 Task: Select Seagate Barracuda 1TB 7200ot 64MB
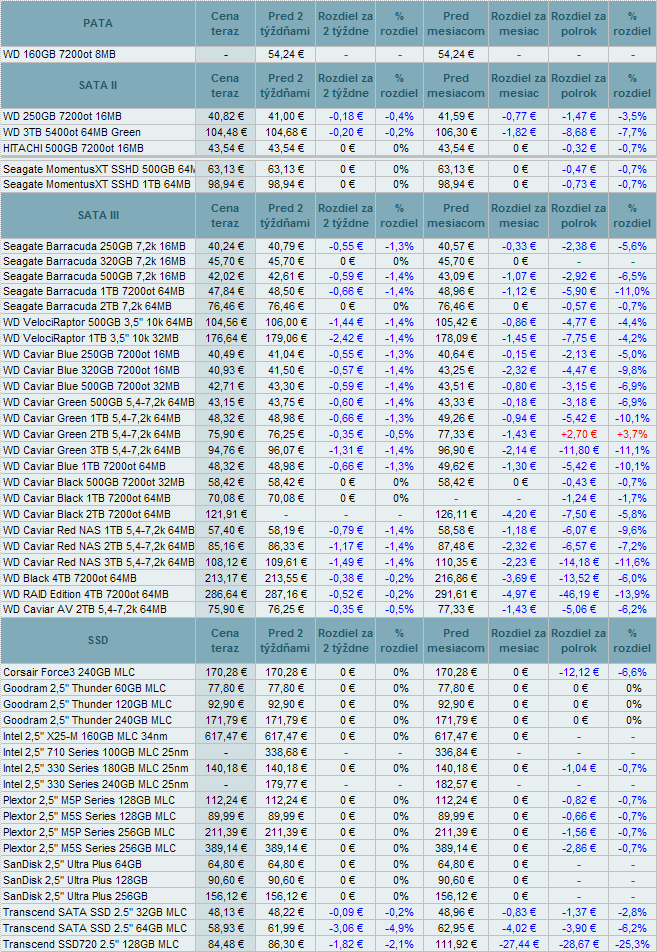point(94,291)
